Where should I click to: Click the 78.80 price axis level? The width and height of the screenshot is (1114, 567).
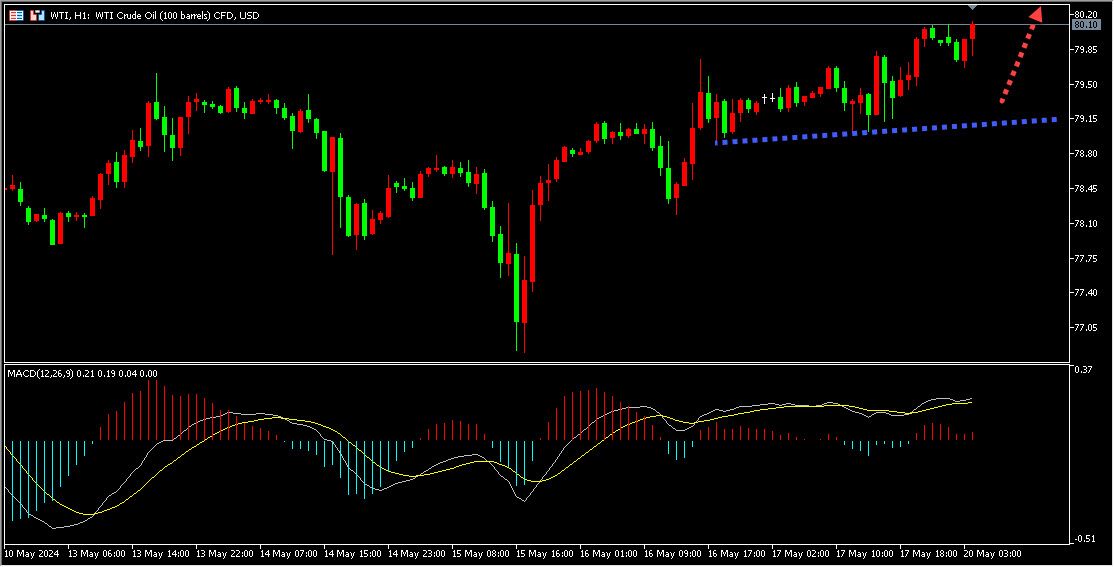tap(1086, 154)
